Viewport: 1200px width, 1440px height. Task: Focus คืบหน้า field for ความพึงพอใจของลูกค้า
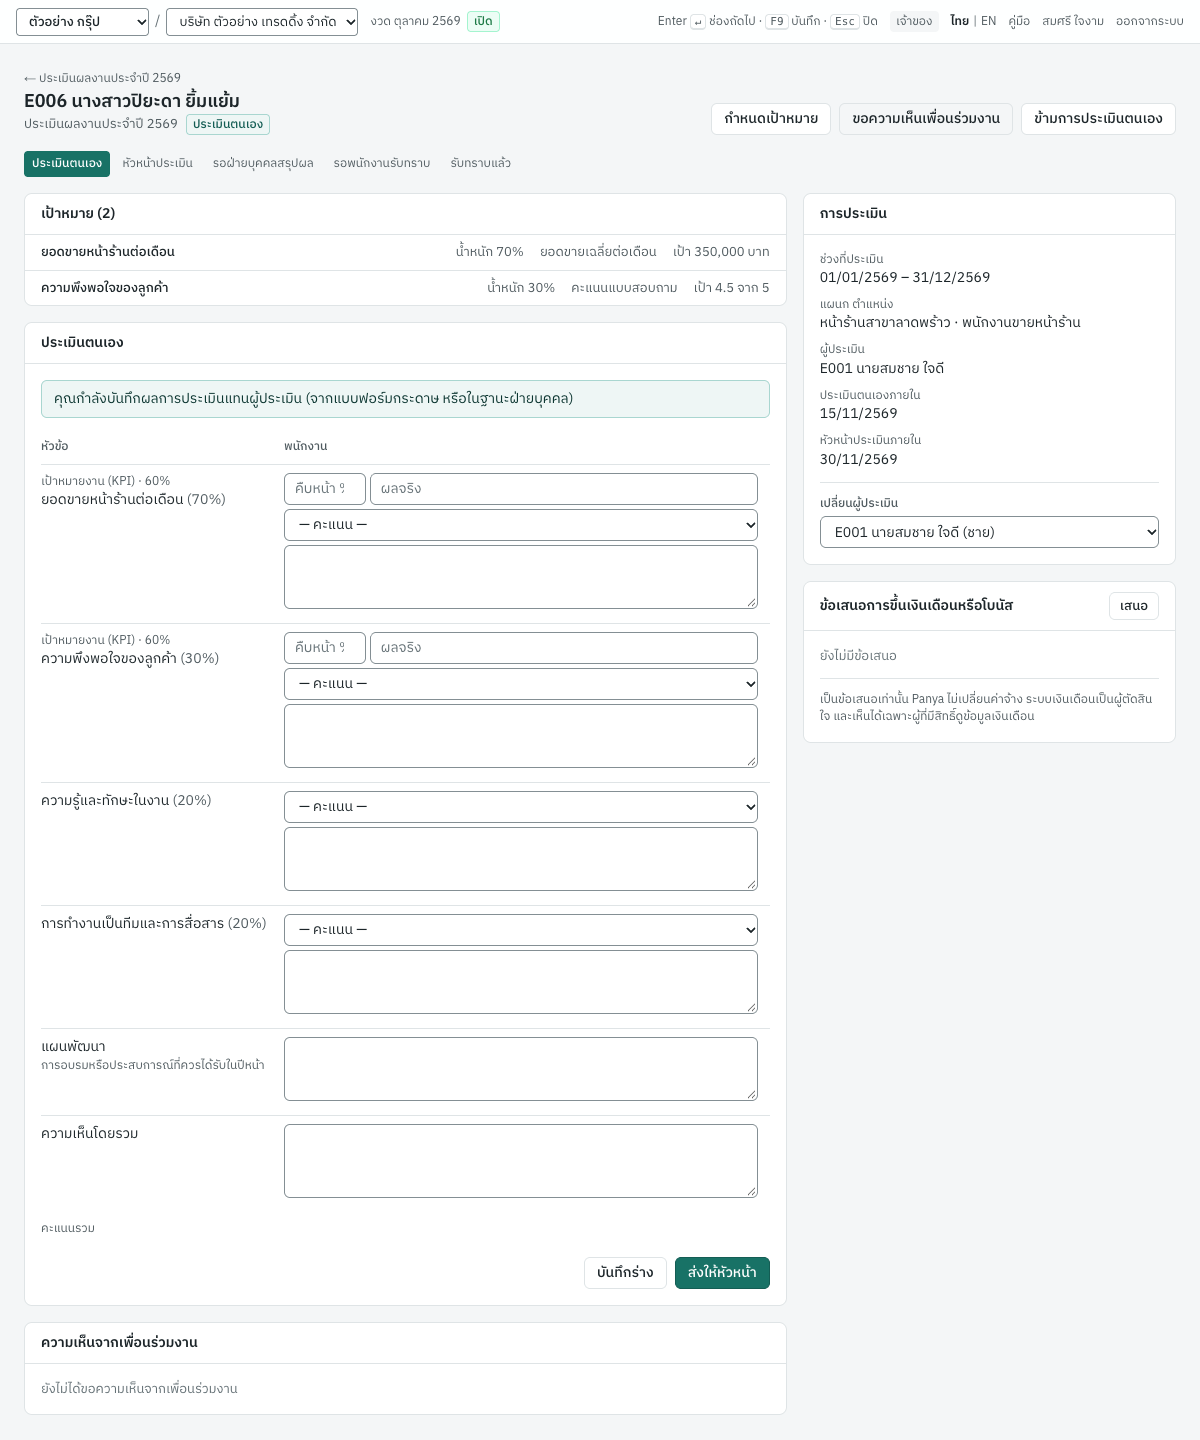tap(325, 648)
